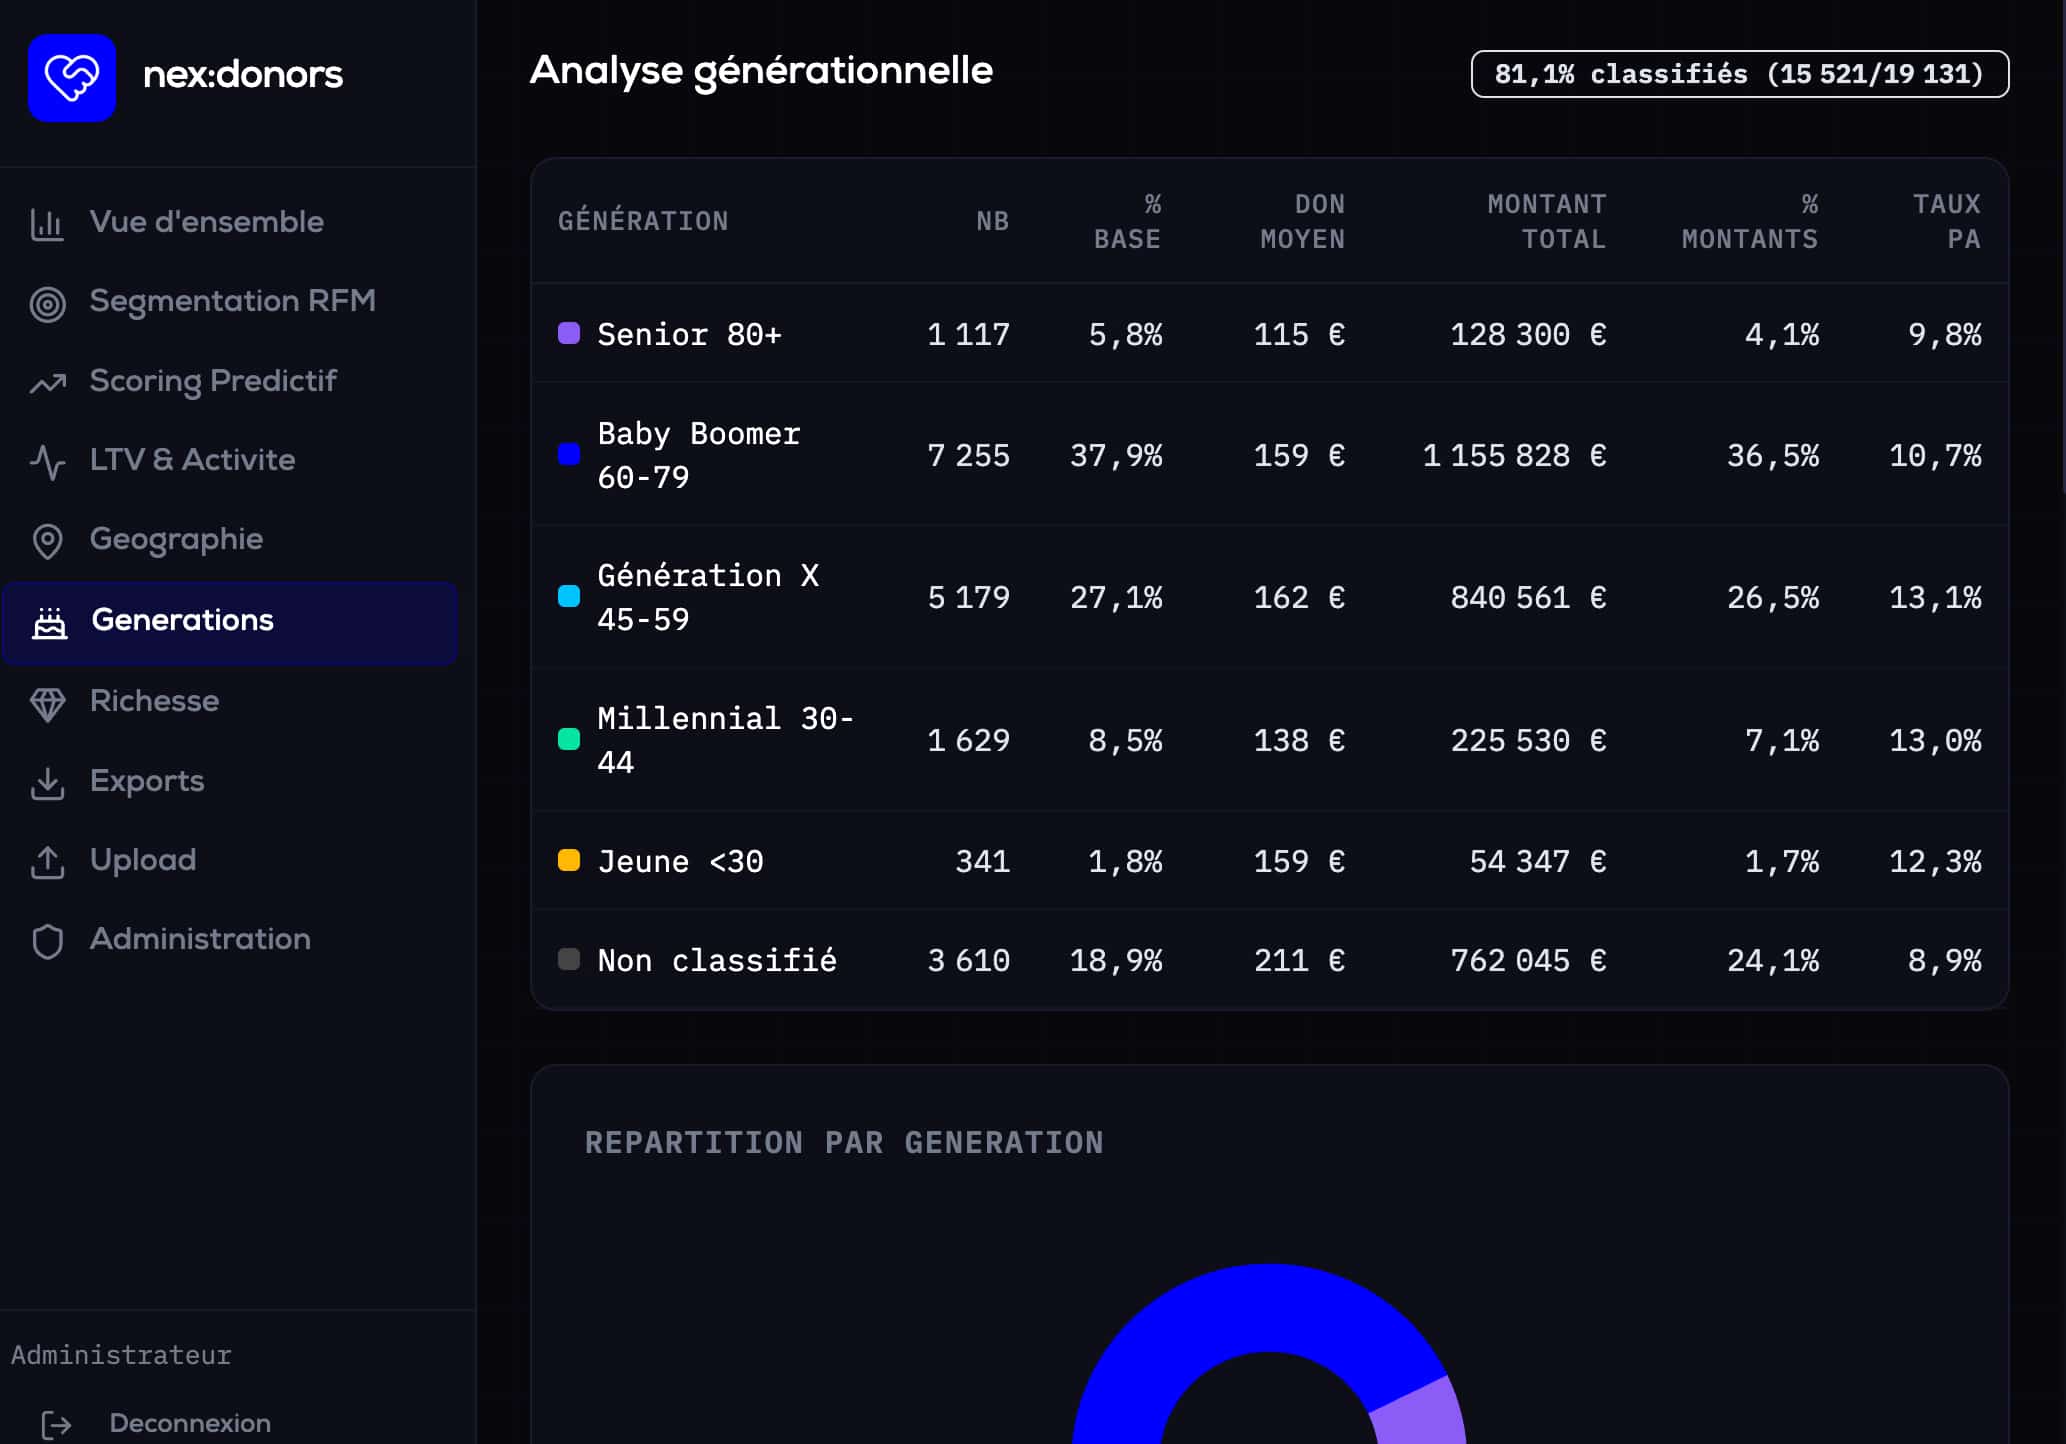Click the trending arrow icon for Scoring Predictif
This screenshot has width=2066, height=1444.
tap(47, 383)
